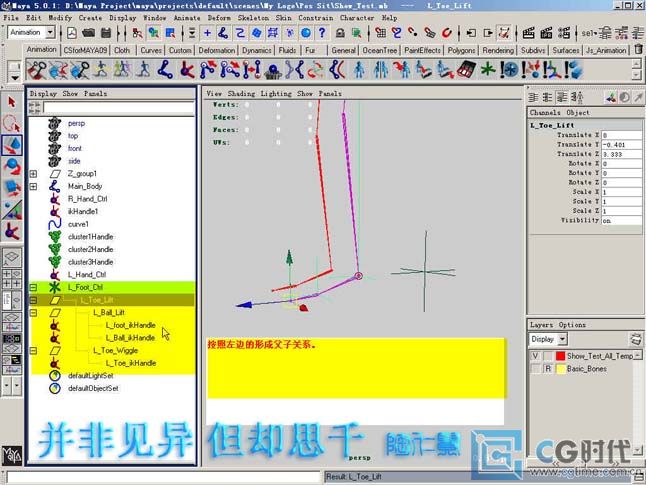Screen dimensions: 646x485
Task: Click the single perspective layout icon
Action: click(x=12, y=256)
